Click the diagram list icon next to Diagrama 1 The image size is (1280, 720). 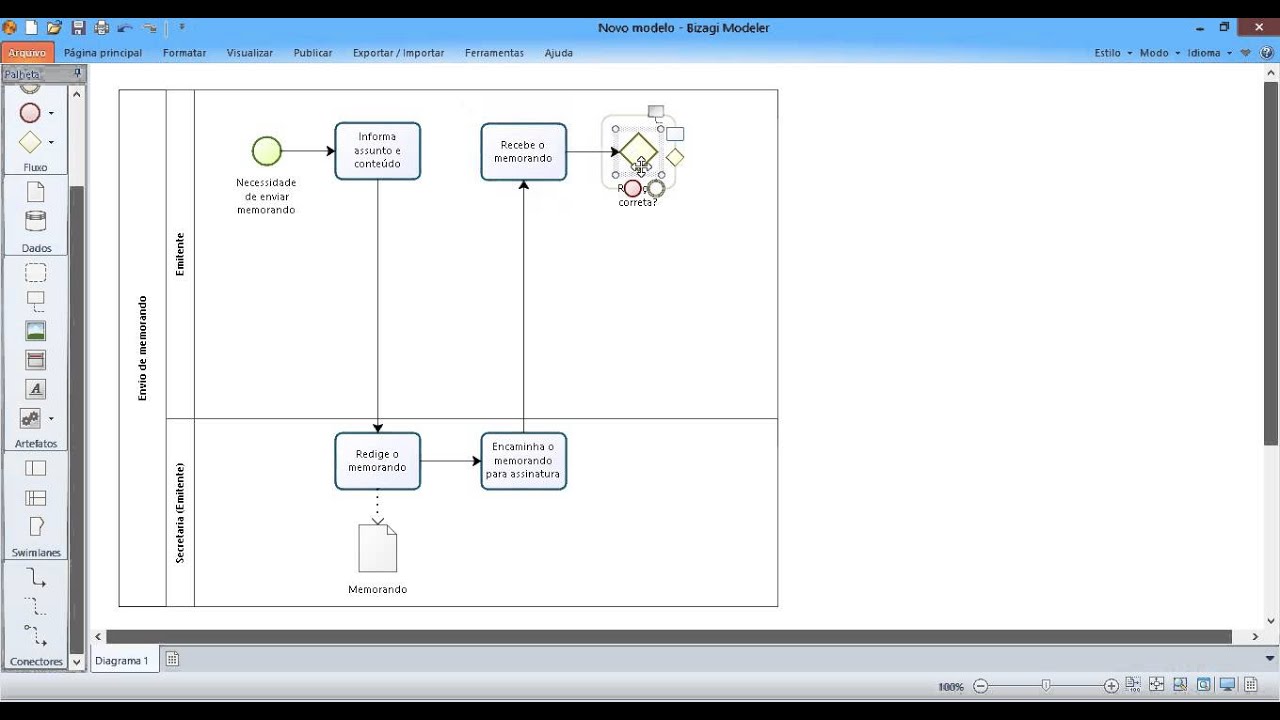pos(172,659)
